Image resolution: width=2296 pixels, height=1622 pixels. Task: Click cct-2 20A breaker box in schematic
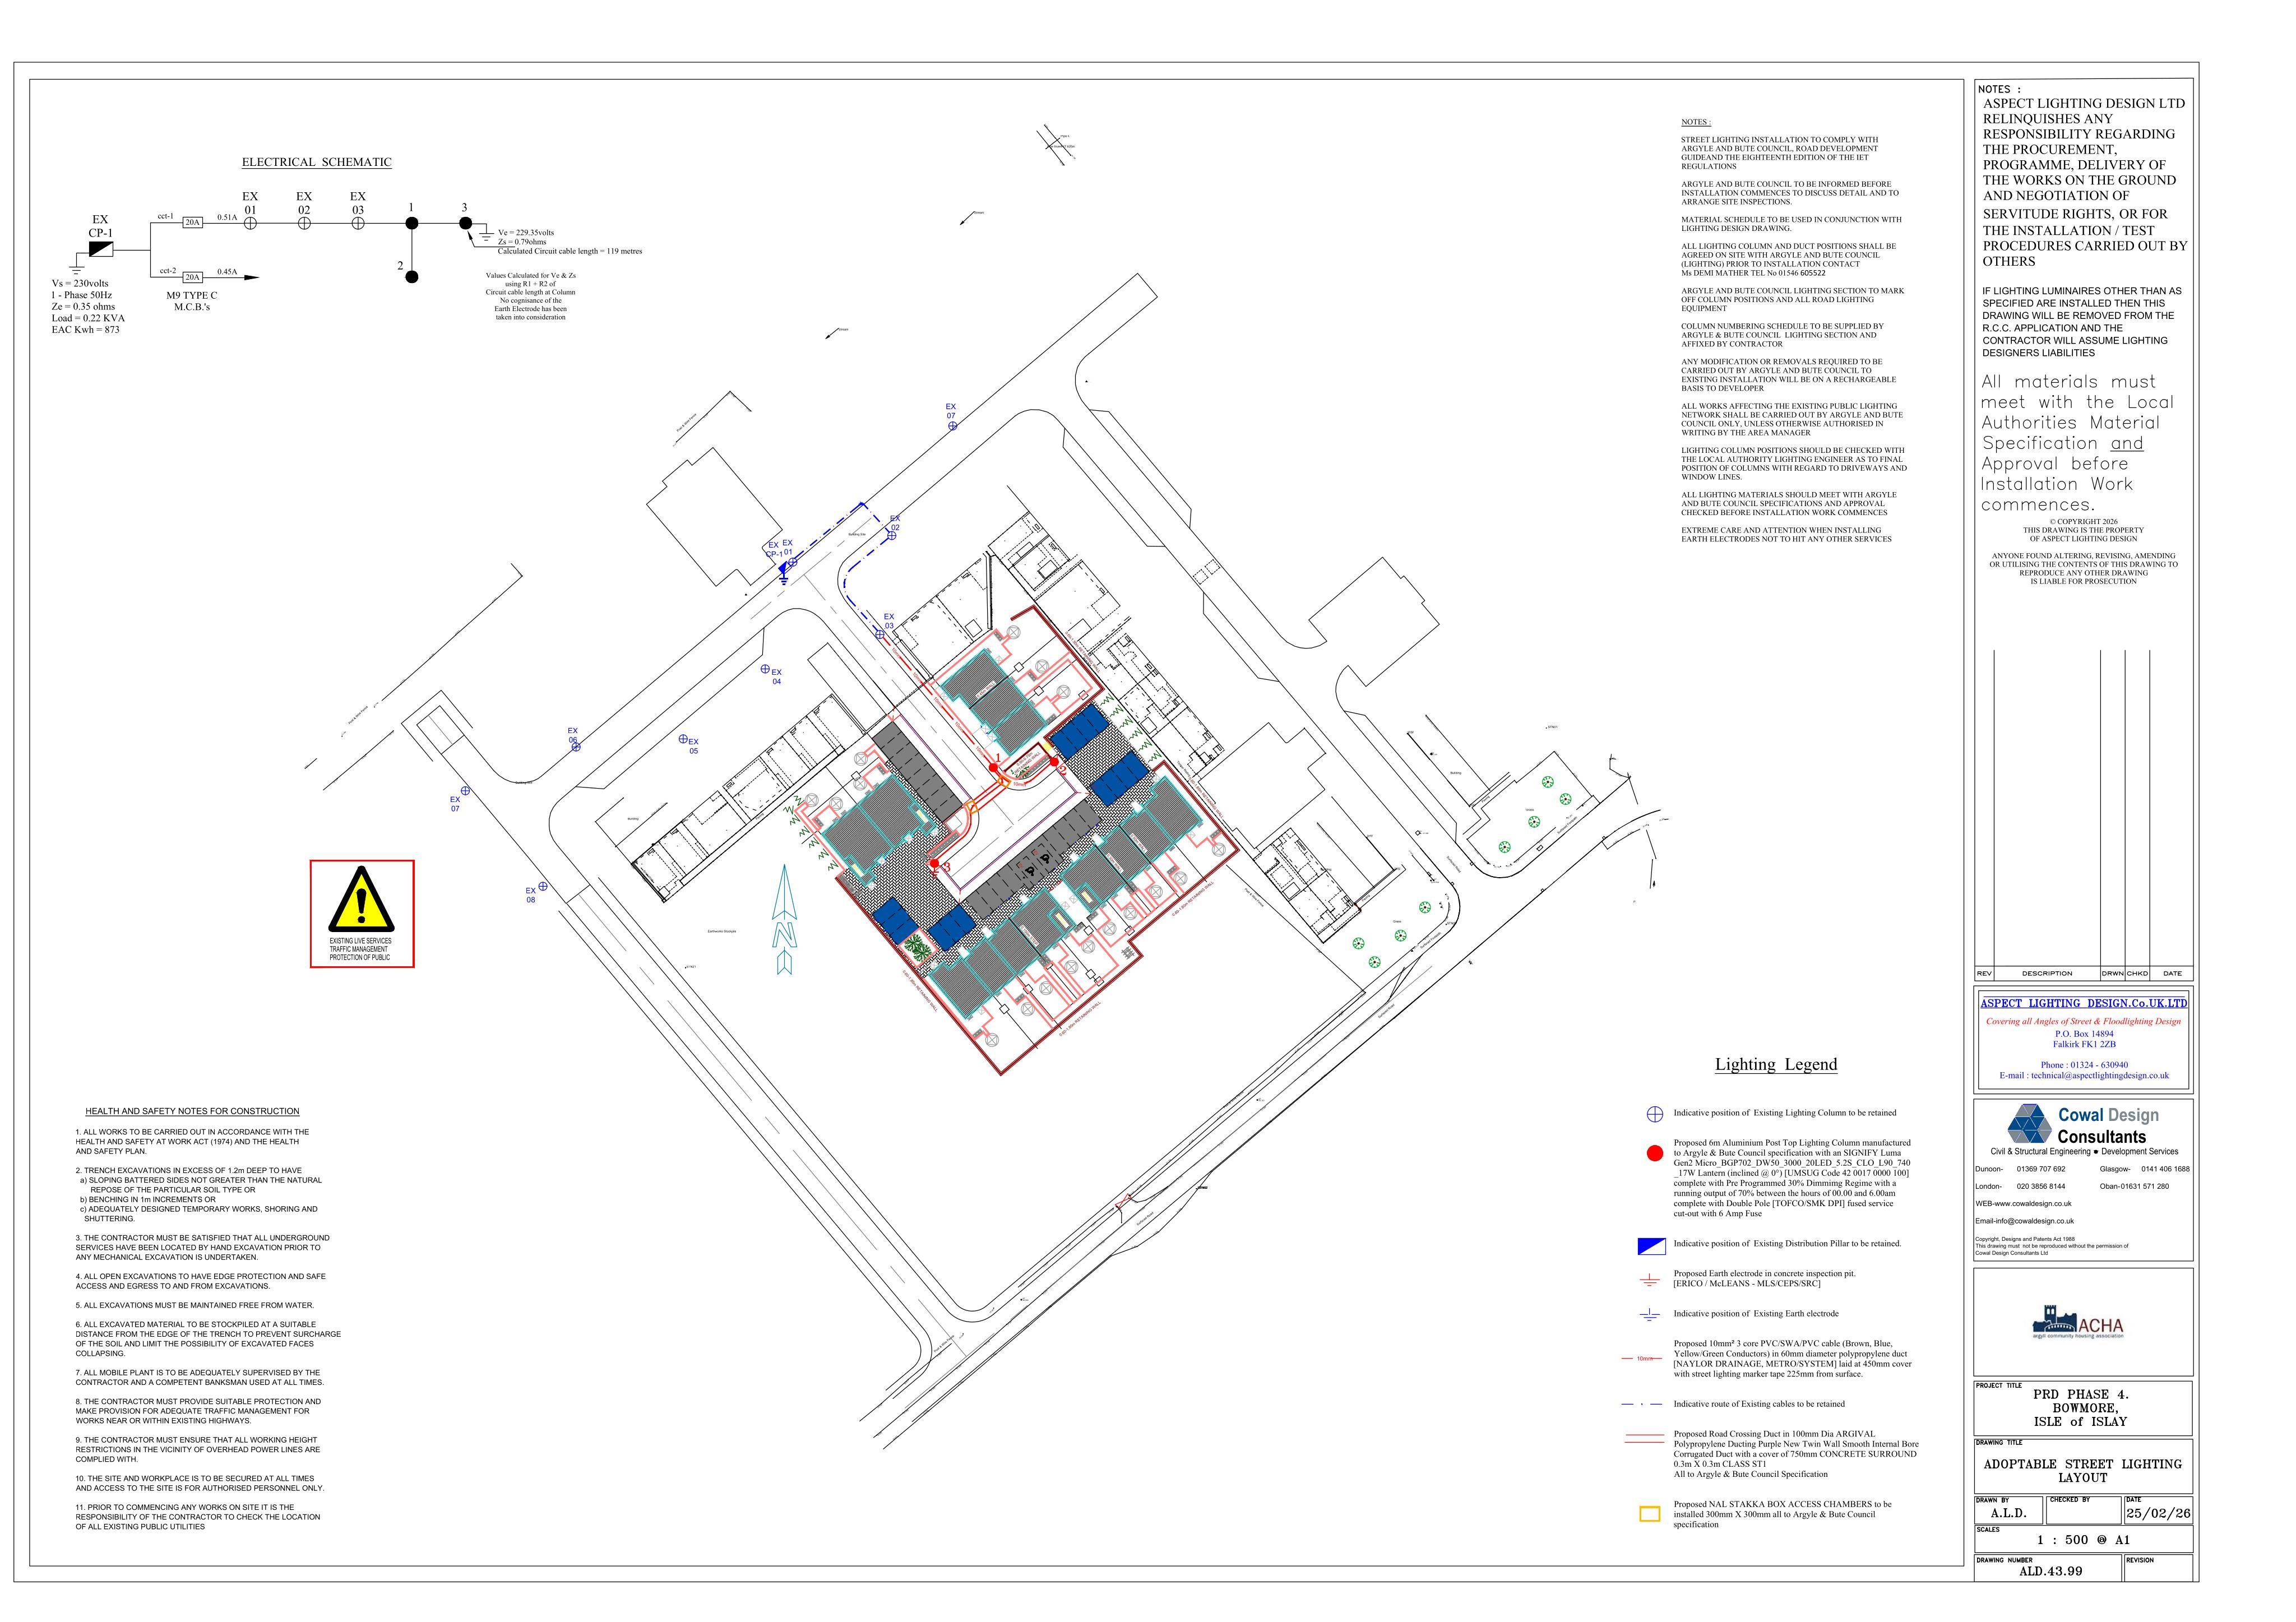click(193, 277)
